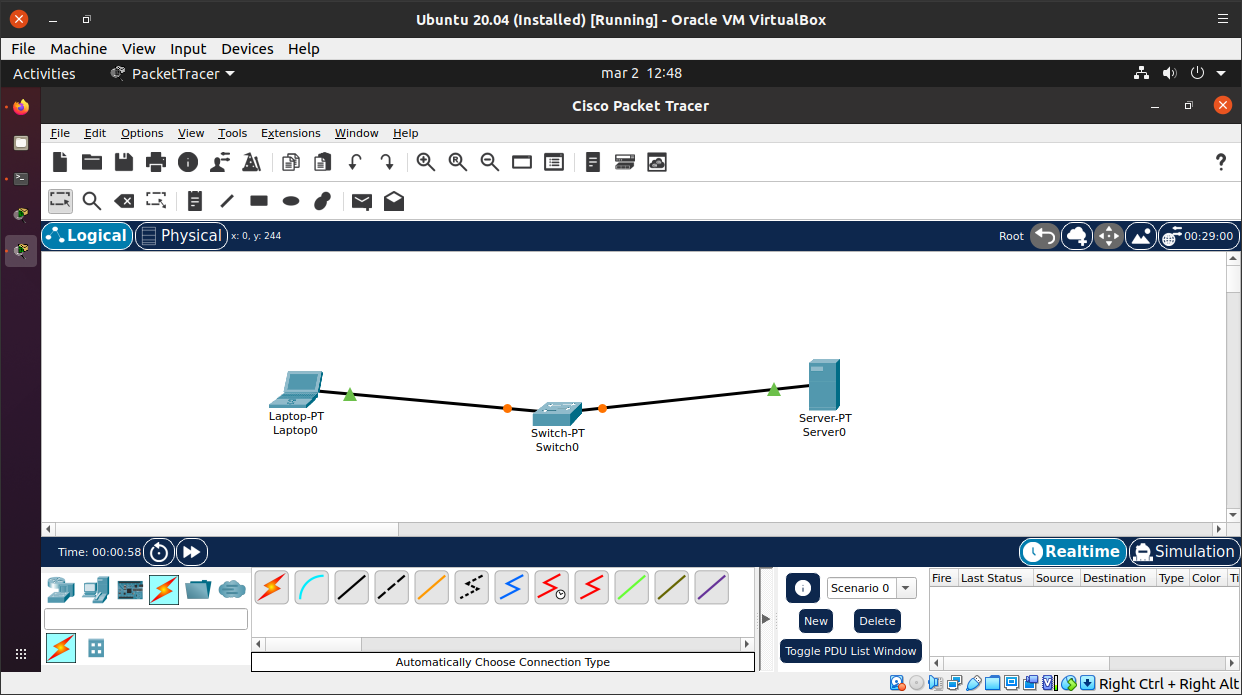Open the End Devices category

click(x=96, y=590)
